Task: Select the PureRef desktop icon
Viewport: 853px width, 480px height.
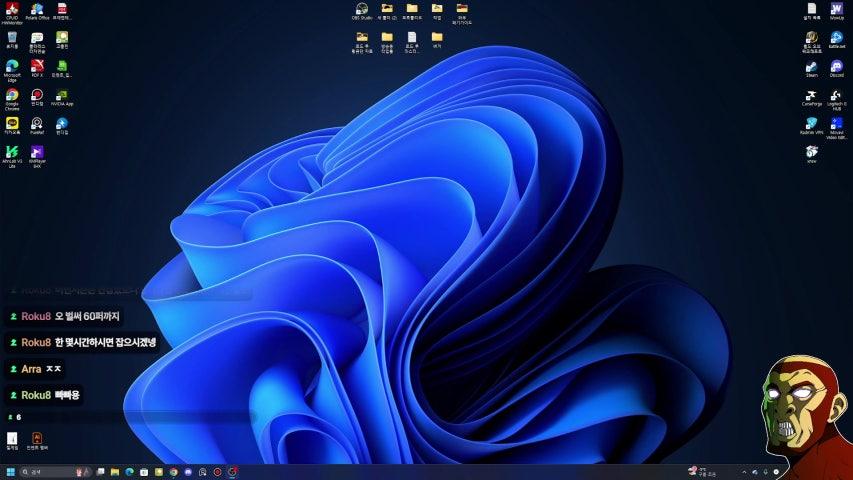Action: tap(37, 124)
